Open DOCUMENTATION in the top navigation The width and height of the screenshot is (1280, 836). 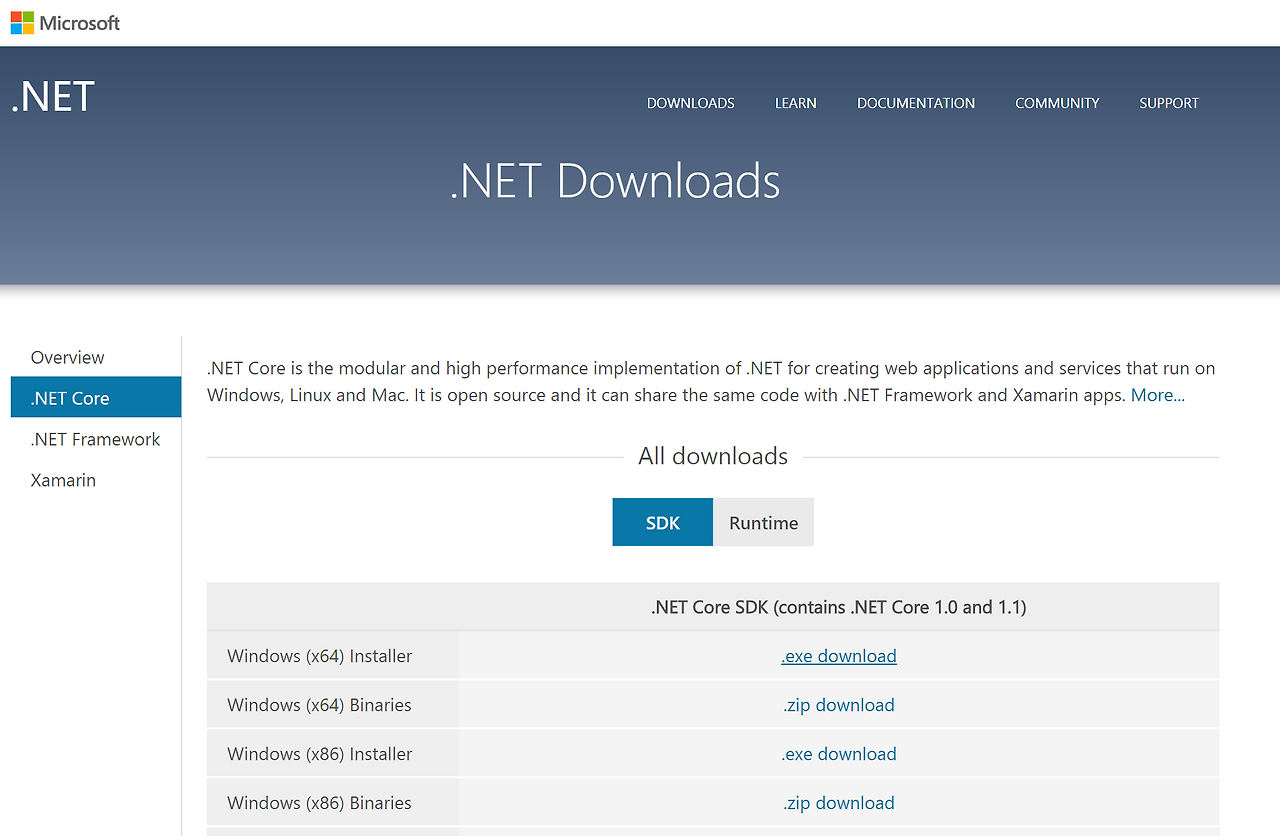[x=916, y=103]
